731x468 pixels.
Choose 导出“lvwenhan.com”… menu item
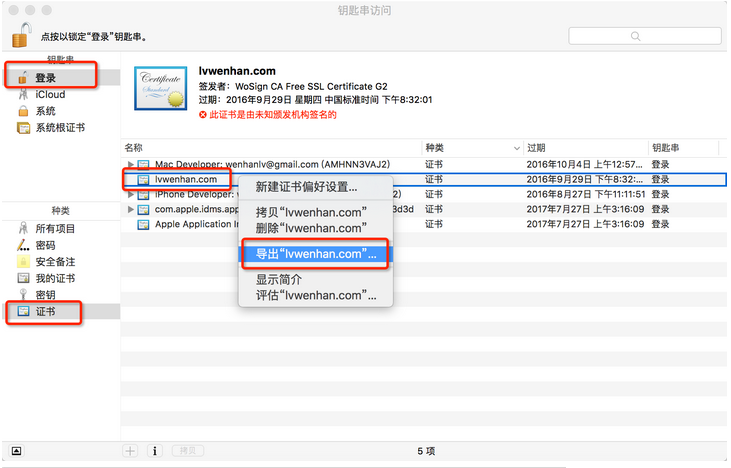click(316, 254)
